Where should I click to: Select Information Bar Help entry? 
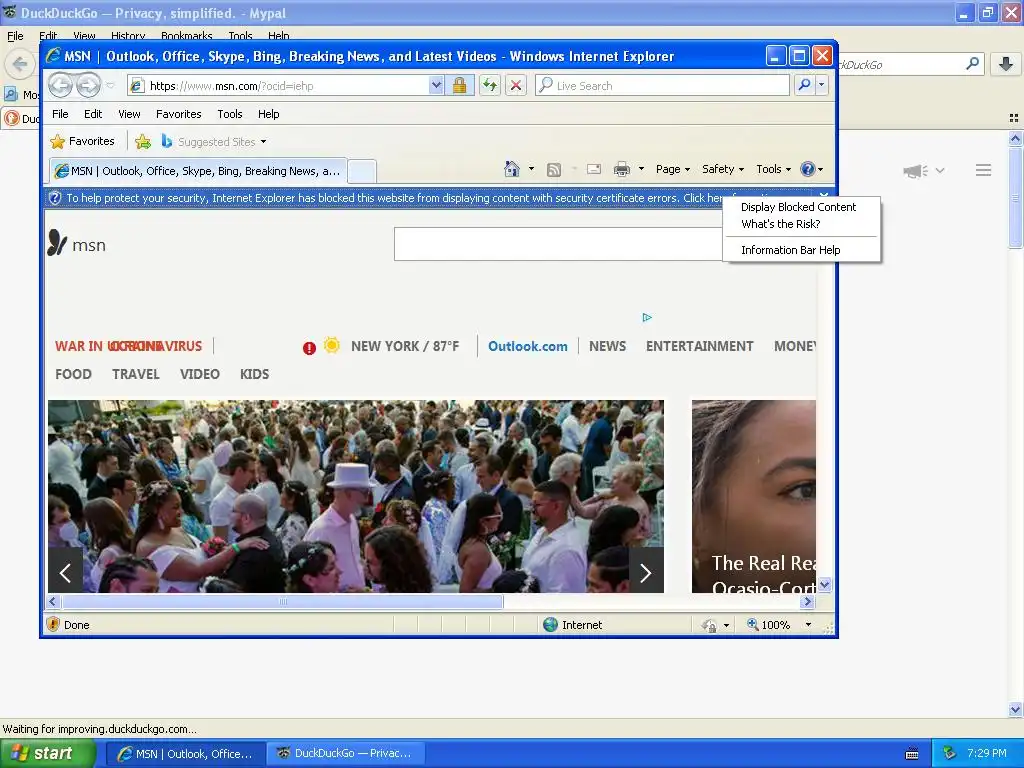coord(790,250)
